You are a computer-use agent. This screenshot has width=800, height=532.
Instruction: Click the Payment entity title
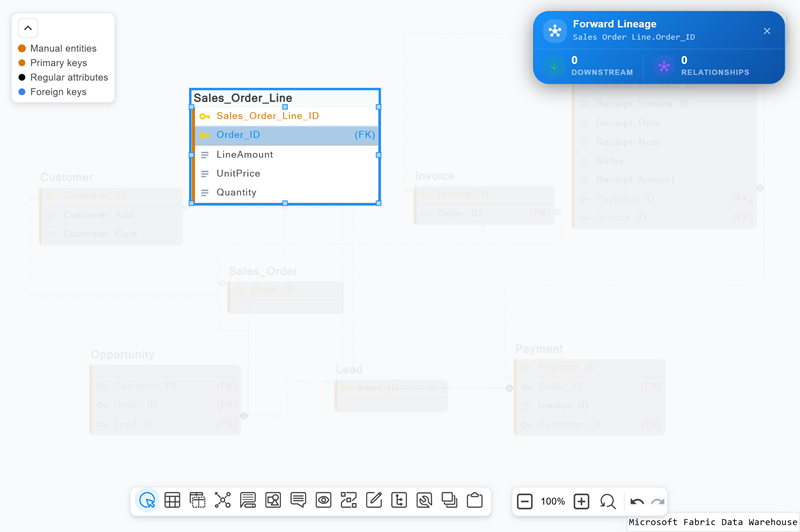pyautogui.click(x=539, y=349)
